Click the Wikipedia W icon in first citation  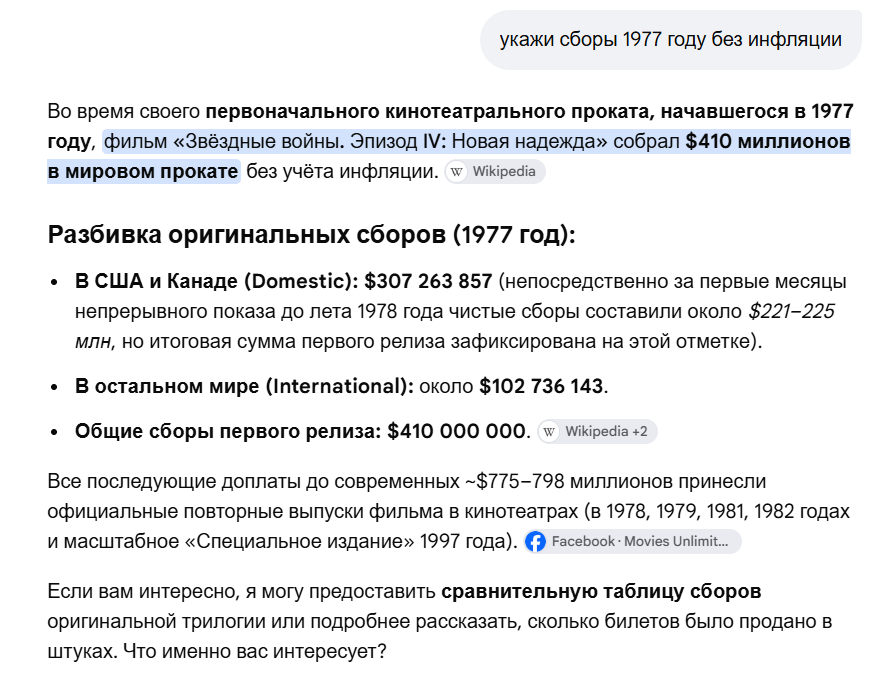(457, 172)
